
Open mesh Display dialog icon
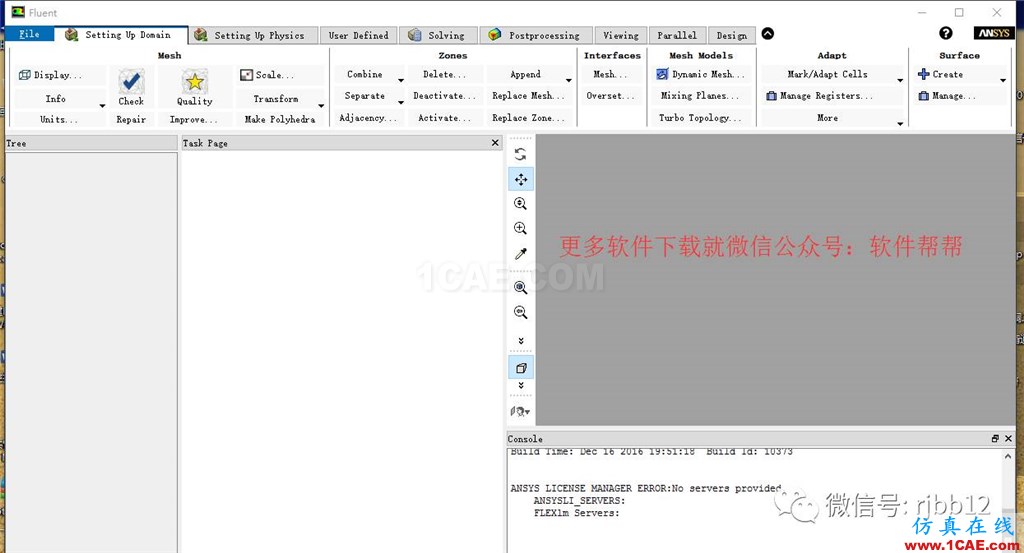click(25, 75)
